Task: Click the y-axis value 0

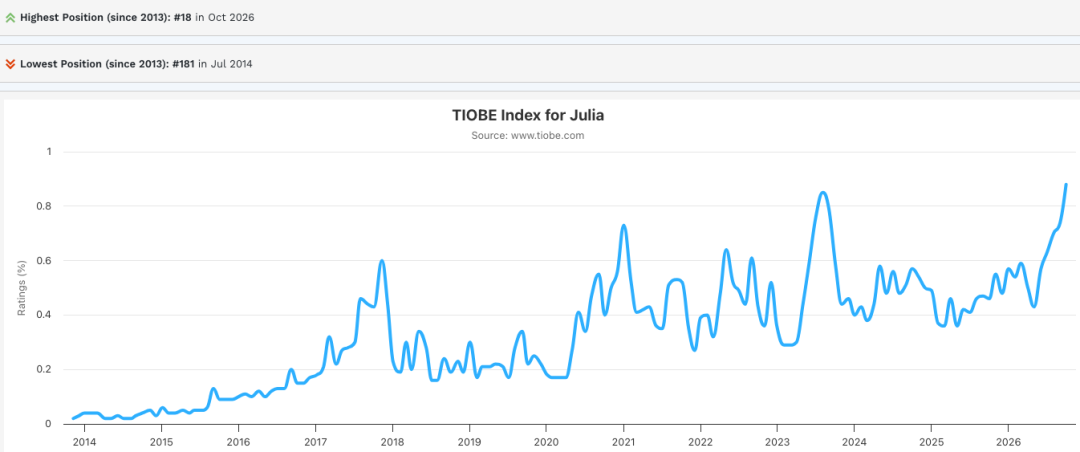Action: (x=49, y=424)
